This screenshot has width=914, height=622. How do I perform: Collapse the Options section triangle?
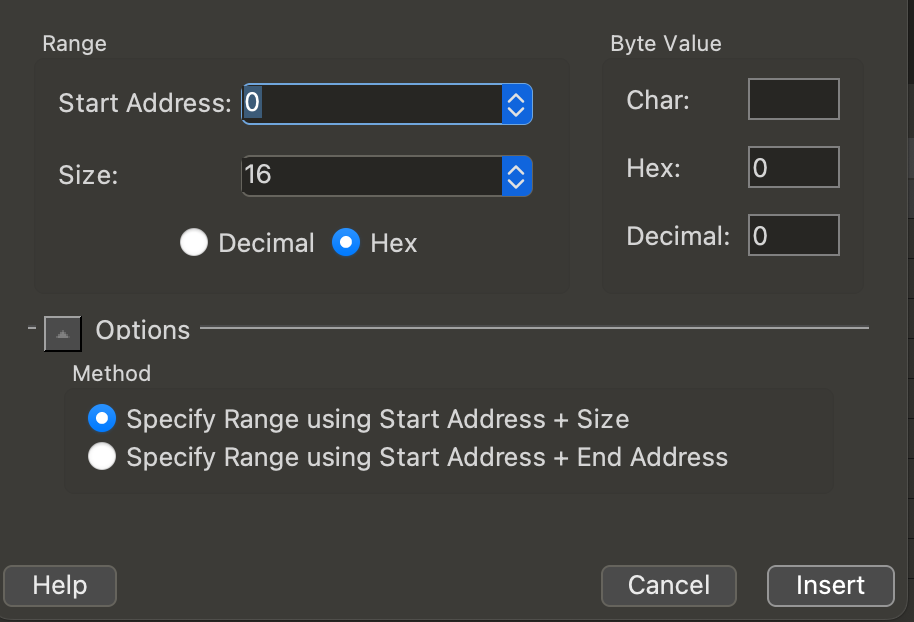(x=63, y=332)
